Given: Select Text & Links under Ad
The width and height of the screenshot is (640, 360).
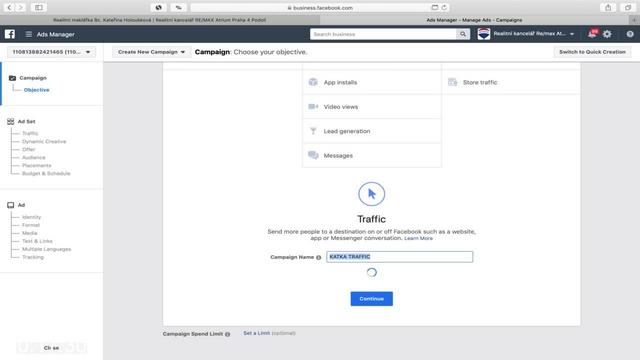Looking at the screenshot, I should 37,241.
